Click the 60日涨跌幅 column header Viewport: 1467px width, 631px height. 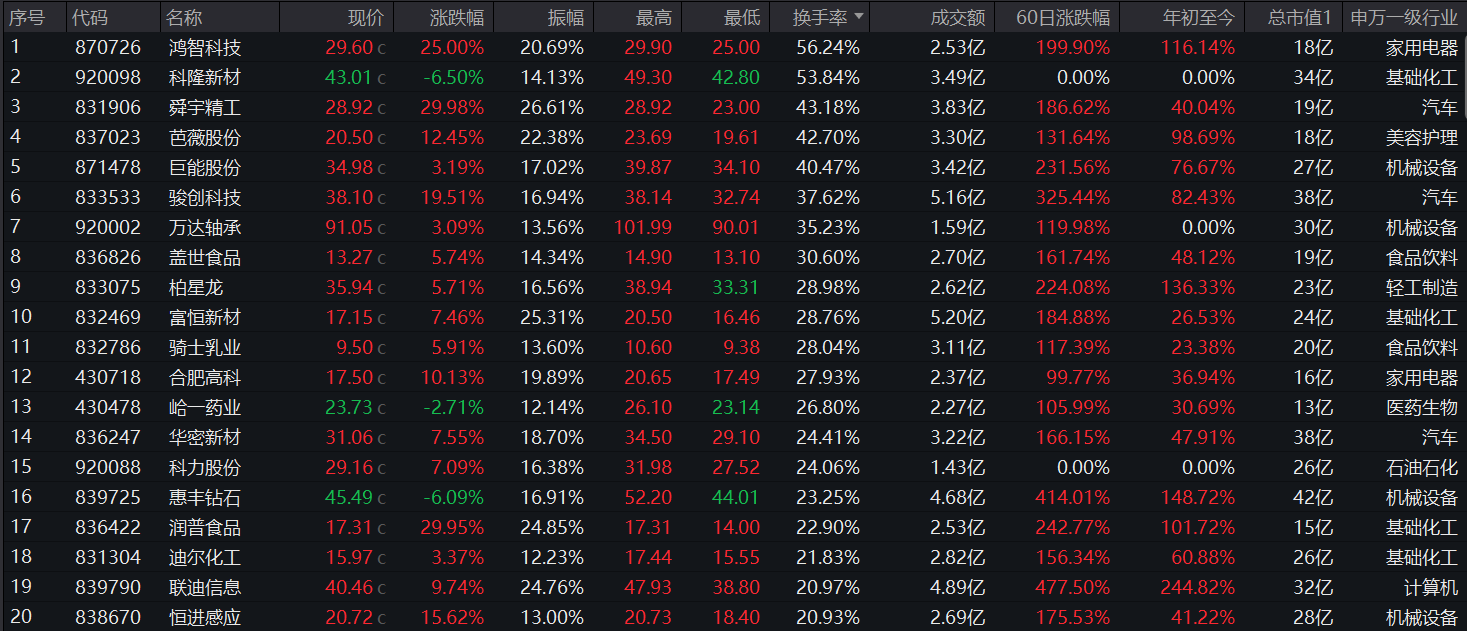tap(1062, 17)
